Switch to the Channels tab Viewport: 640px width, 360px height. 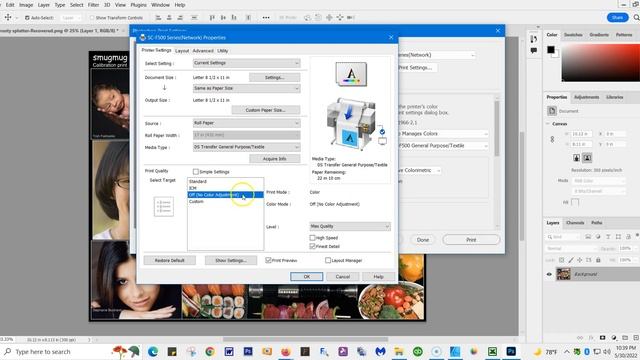575,223
